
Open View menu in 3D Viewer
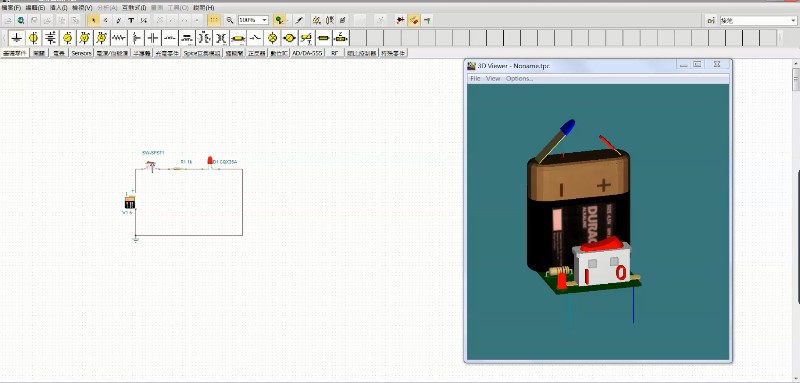pos(493,79)
